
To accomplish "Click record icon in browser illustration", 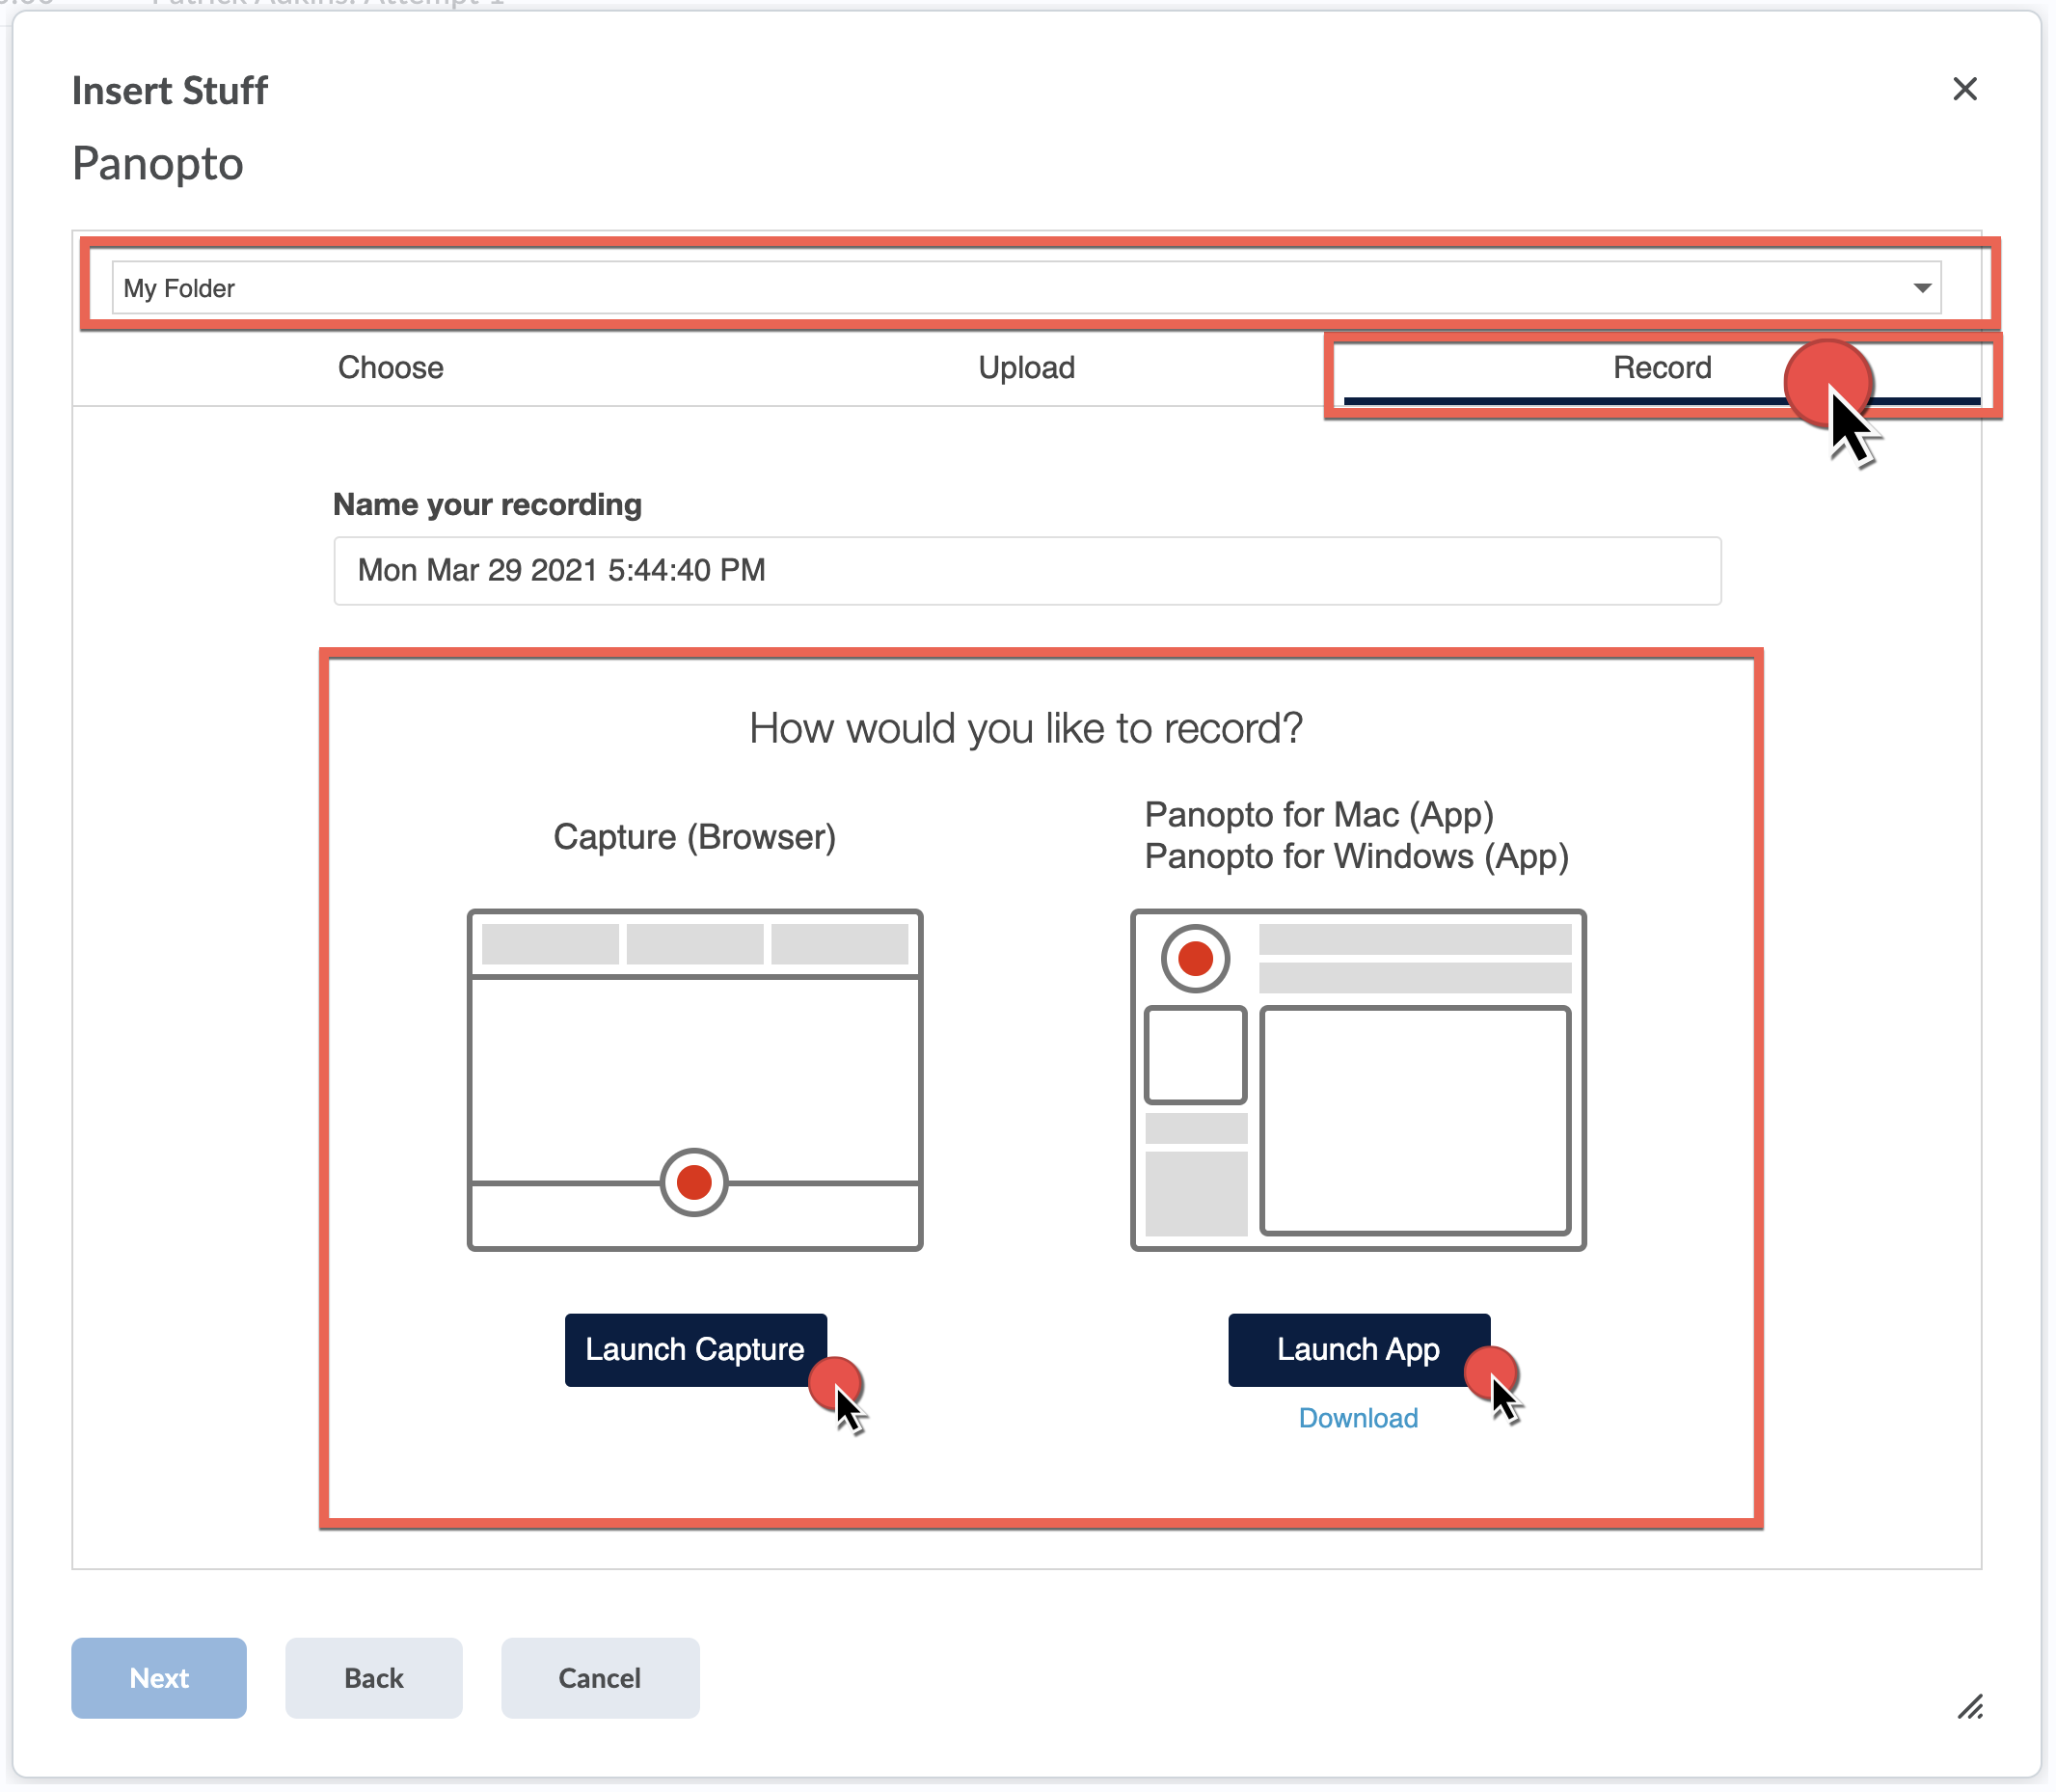I will pyautogui.click(x=694, y=1182).
